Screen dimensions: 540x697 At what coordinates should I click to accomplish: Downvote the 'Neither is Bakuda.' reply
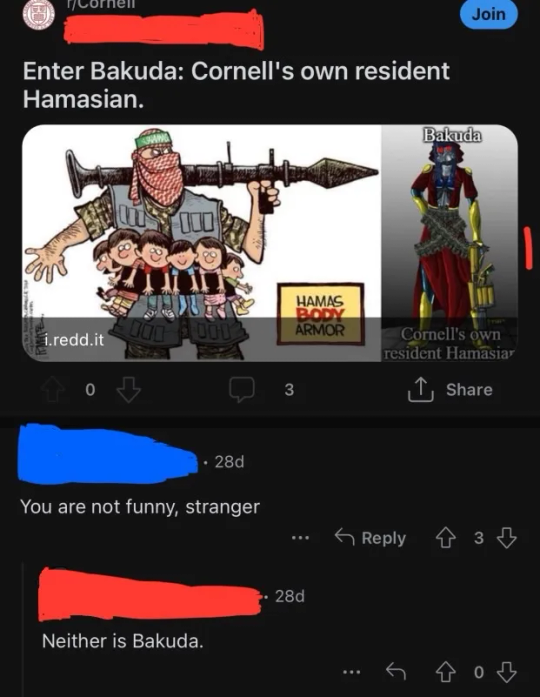pos(507,672)
